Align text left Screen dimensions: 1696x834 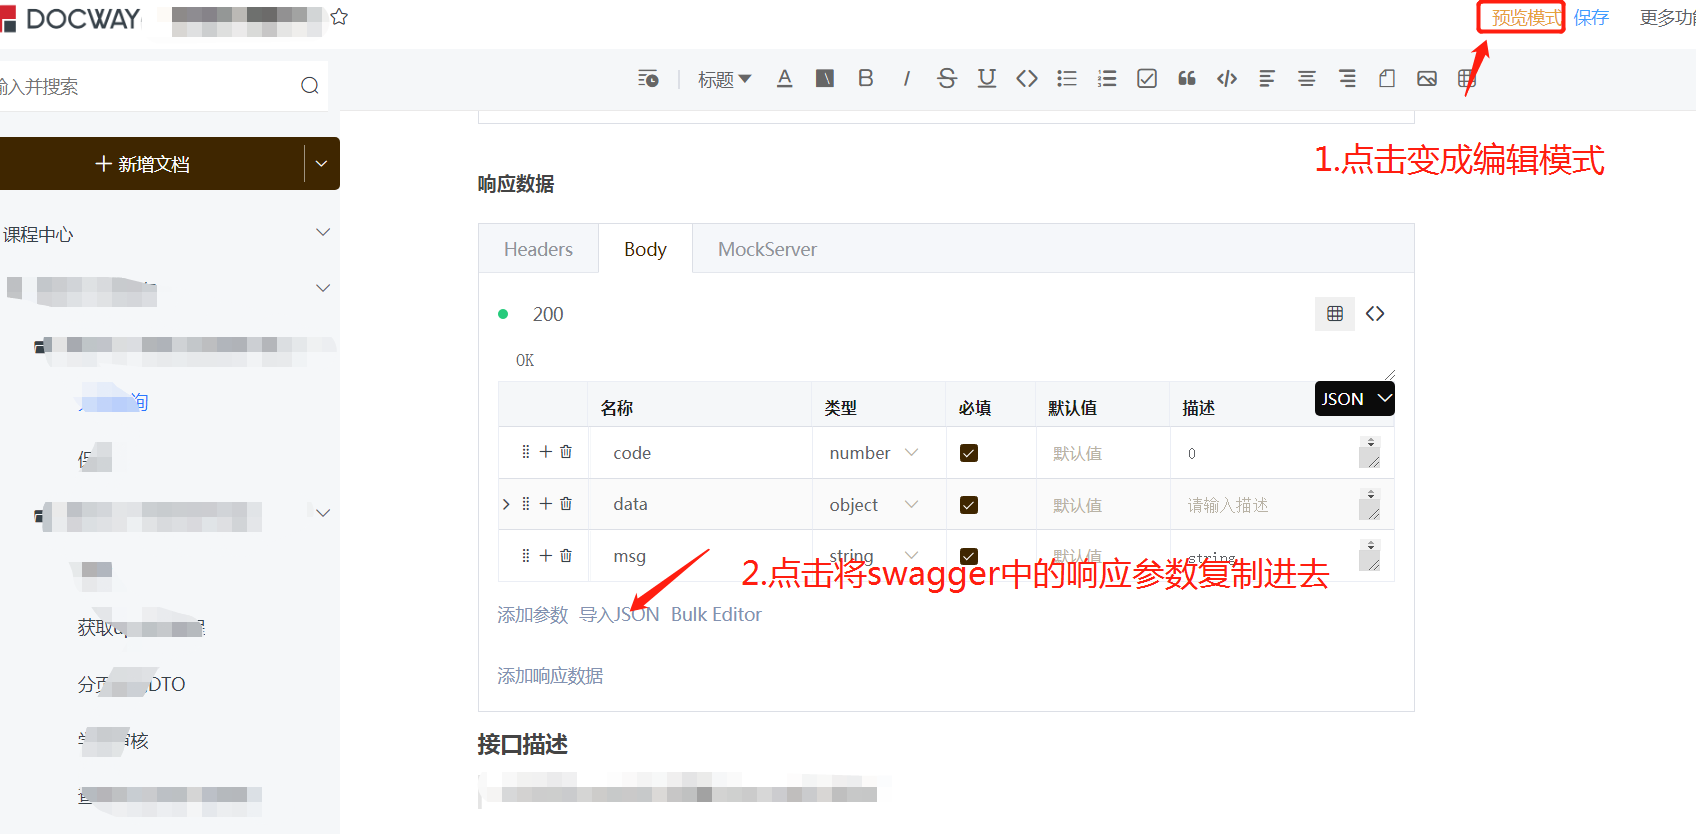pyautogui.click(x=1267, y=78)
